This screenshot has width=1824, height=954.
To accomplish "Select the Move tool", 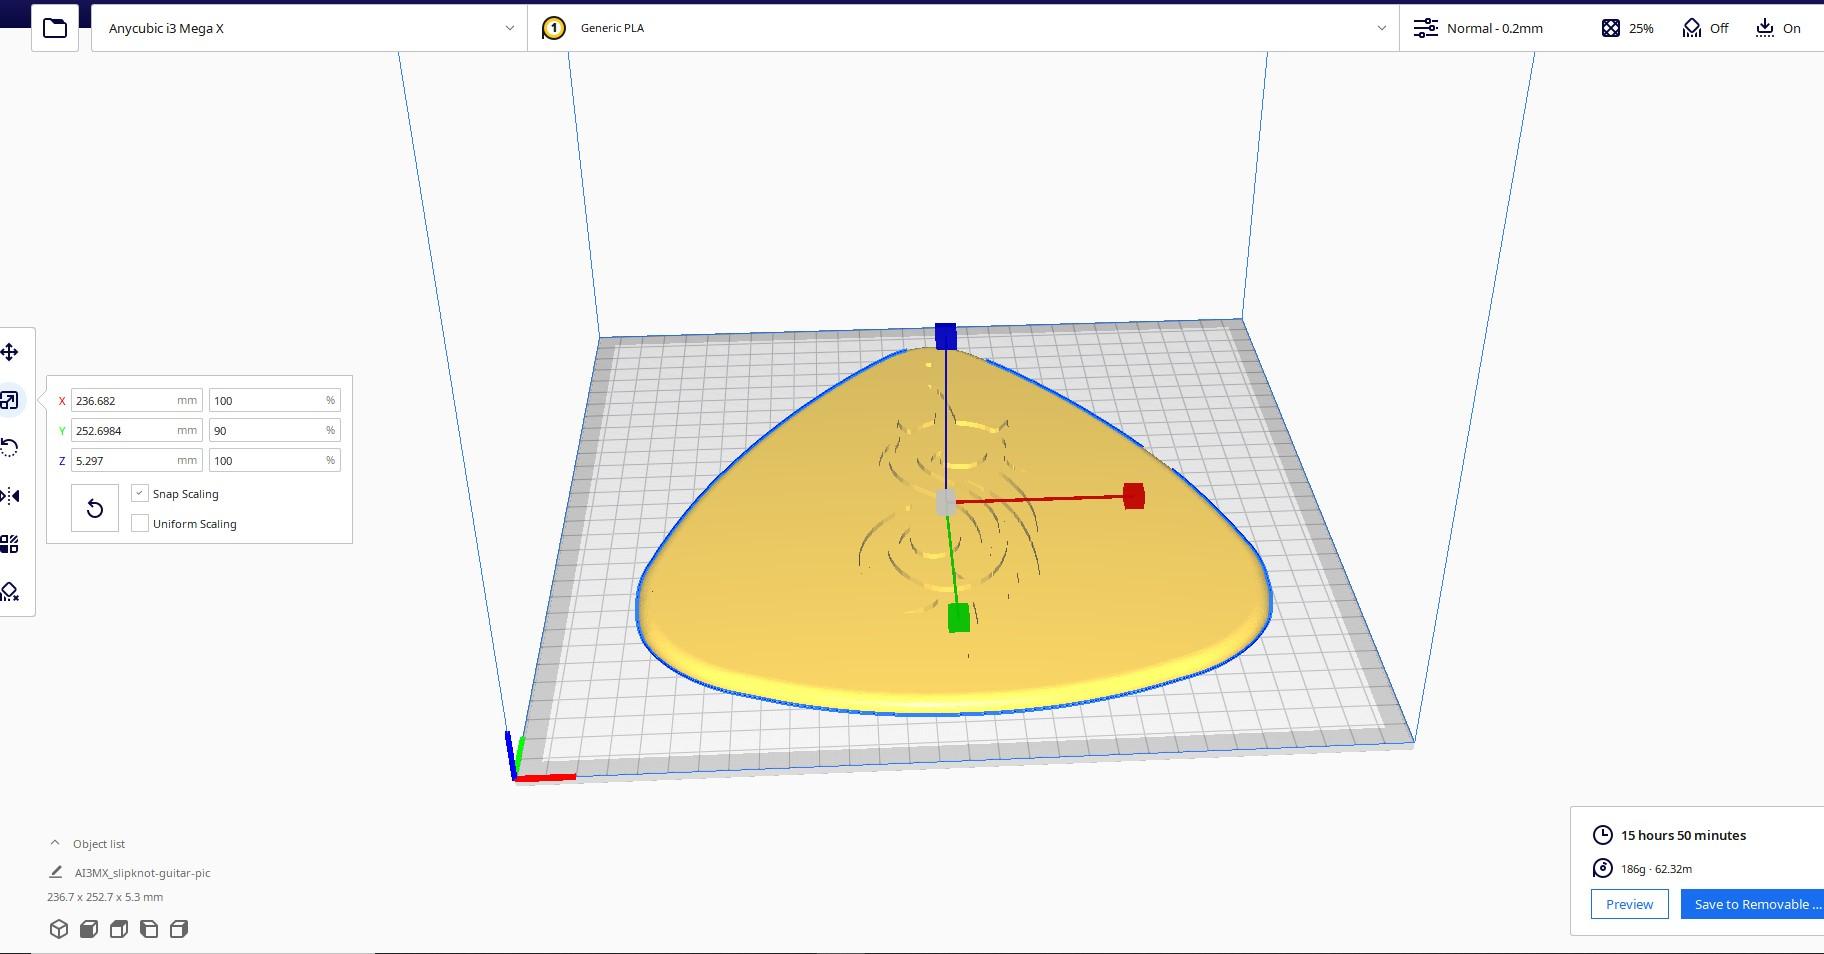I will (x=10, y=352).
